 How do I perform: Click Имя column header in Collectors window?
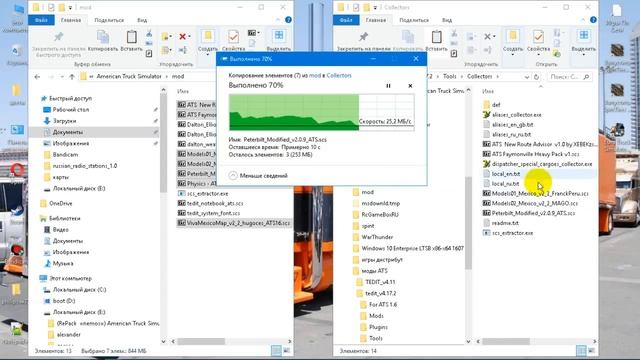click(488, 91)
